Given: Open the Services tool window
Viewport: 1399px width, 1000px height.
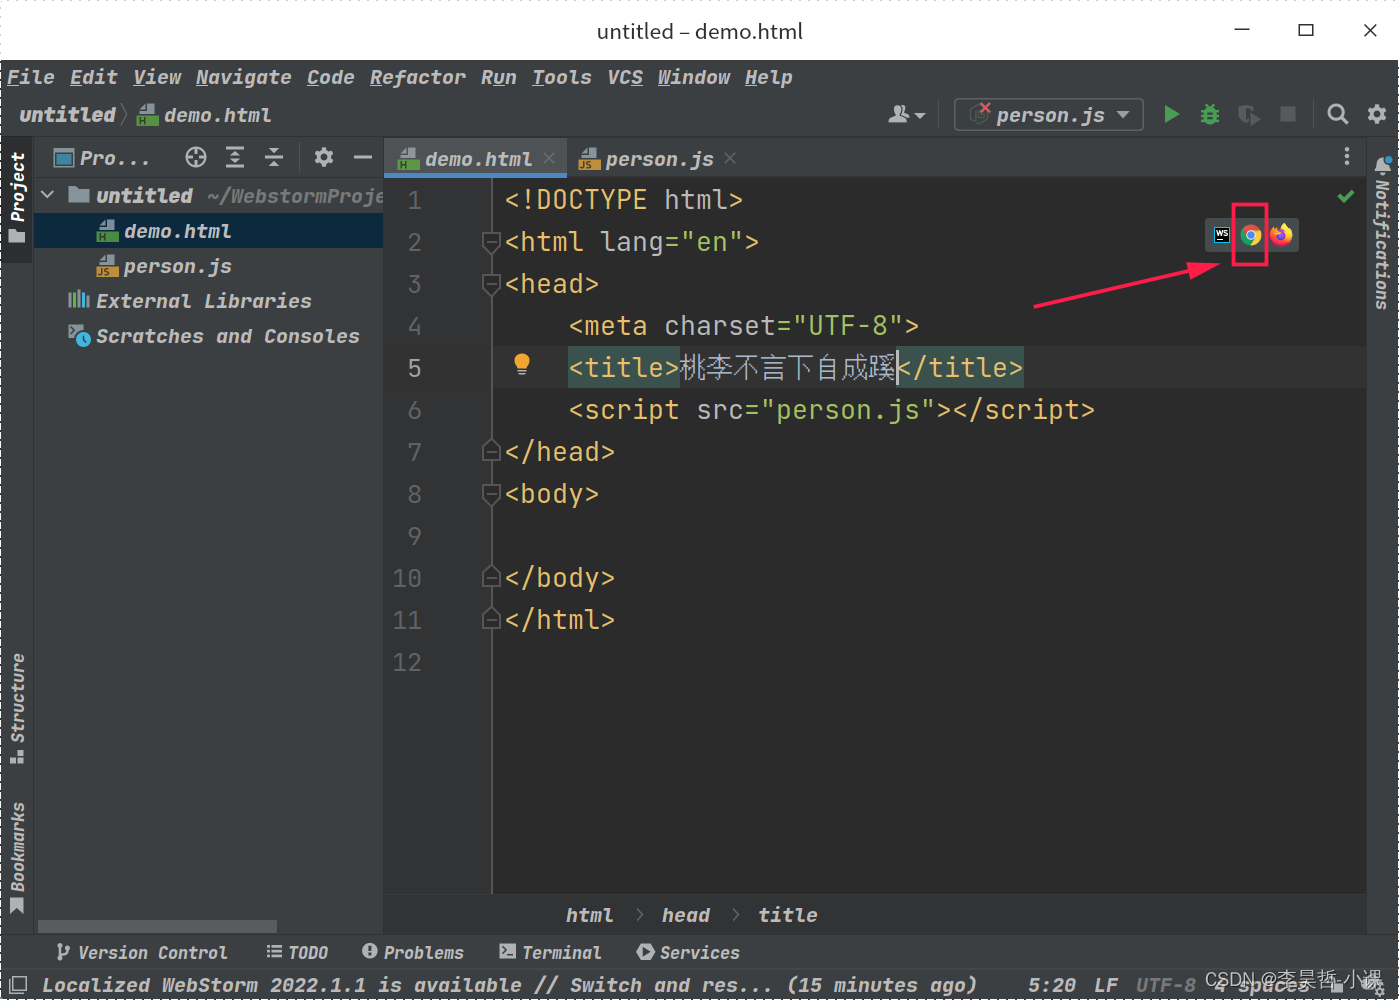Looking at the screenshot, I should click(x=689, y=953).
